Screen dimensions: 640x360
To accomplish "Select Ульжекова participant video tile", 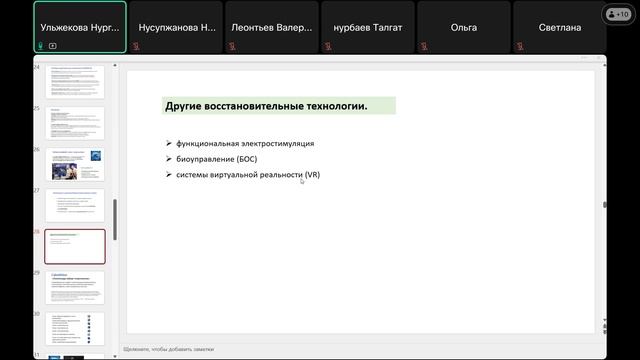I will pyautogui.click(x=80, y=27).
